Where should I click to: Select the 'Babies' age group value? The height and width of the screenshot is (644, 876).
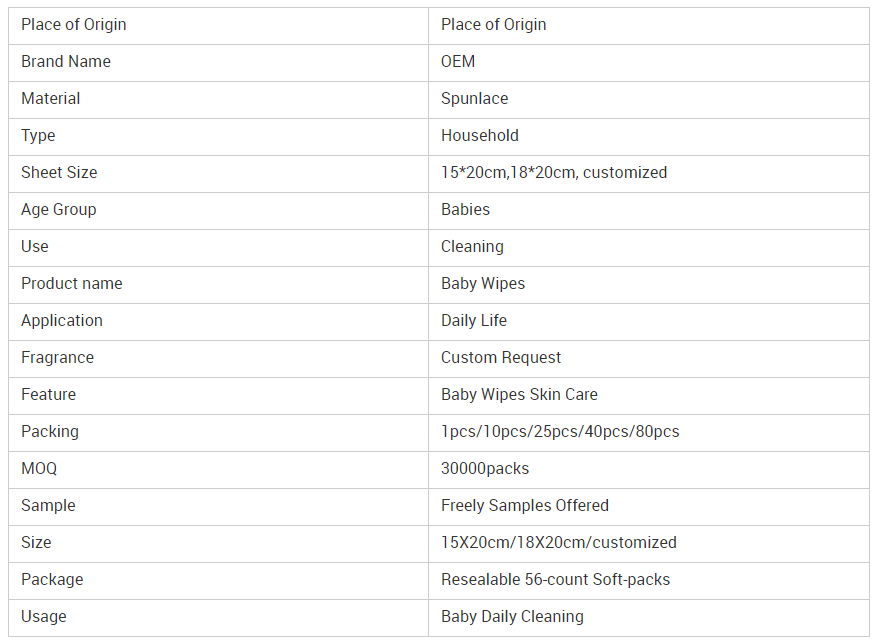tap(465, 210)
